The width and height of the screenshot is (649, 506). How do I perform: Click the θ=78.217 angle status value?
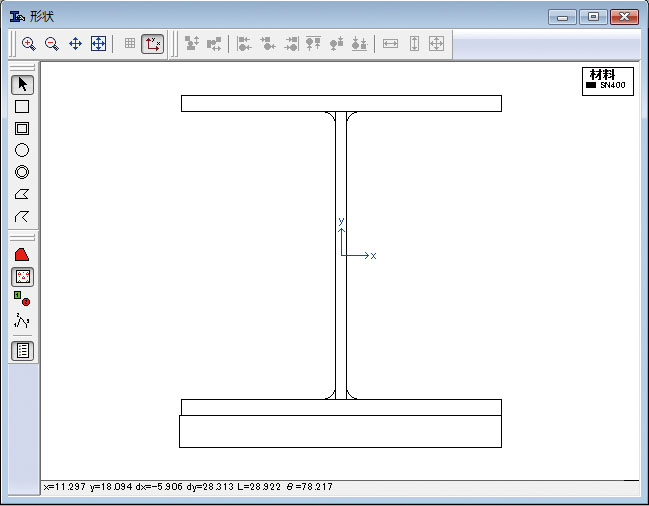[310, 487]
